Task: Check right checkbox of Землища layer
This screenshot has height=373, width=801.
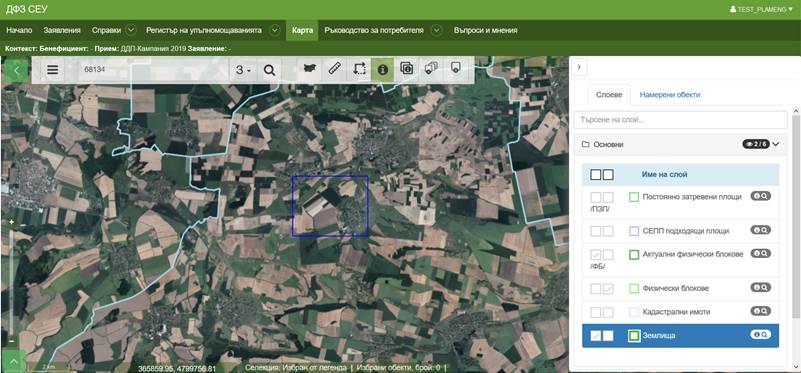Action: coord(608,336)
